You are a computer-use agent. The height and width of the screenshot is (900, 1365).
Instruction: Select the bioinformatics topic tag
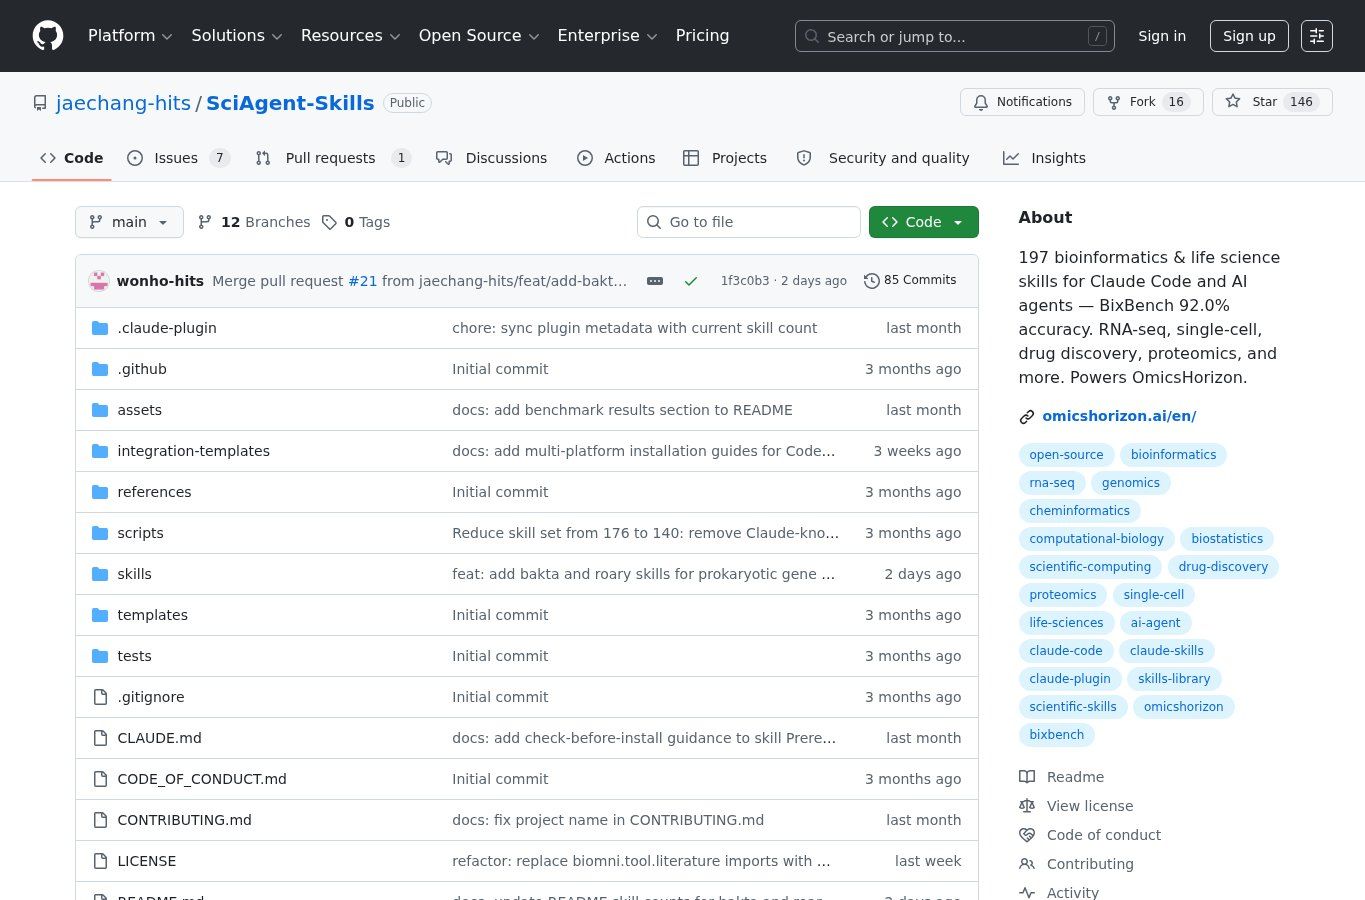[1173, 455]
